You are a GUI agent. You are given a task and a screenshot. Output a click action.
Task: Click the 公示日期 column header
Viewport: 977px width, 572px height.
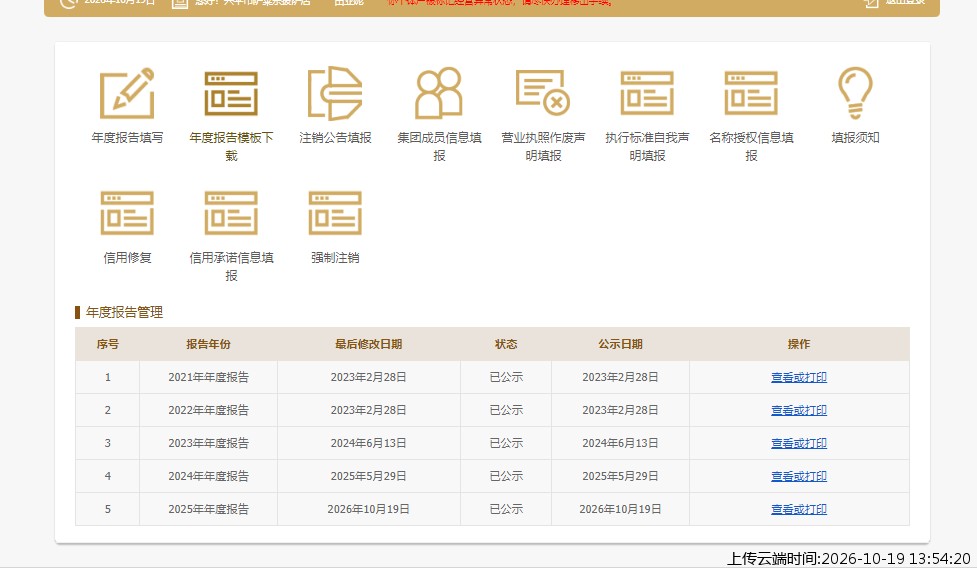click(620, 344)
